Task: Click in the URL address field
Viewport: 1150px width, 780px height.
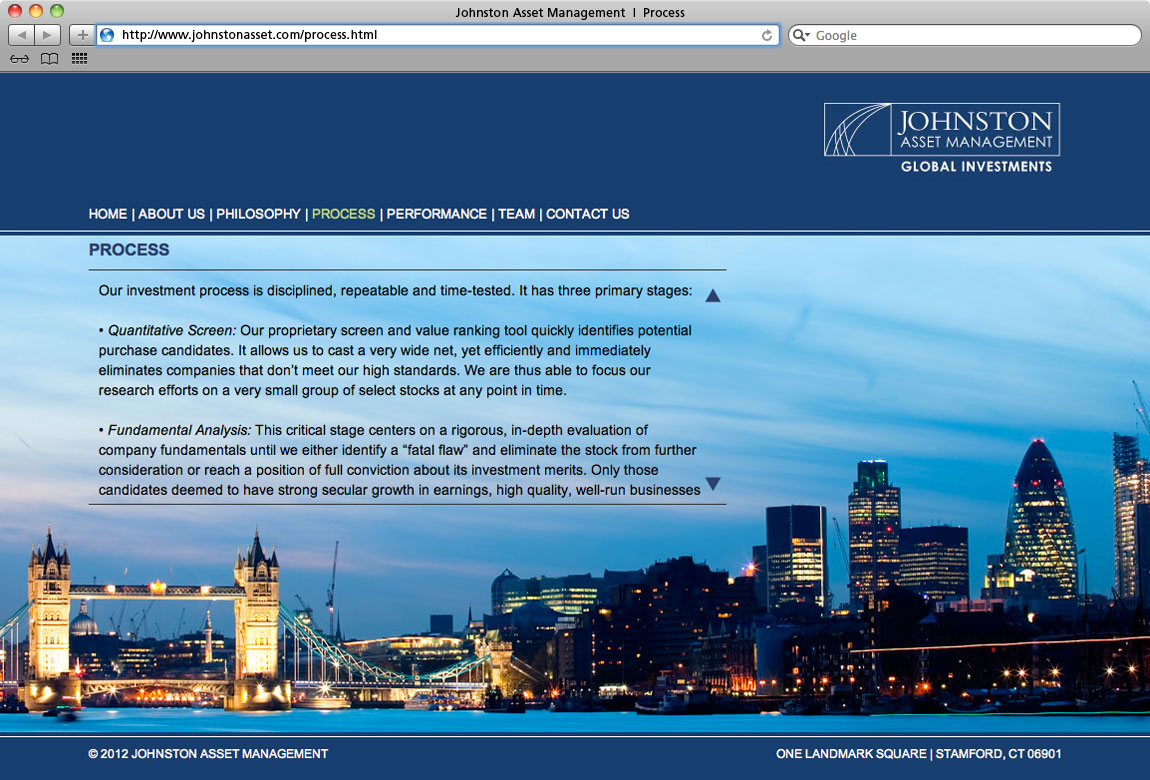Action: 430,35
